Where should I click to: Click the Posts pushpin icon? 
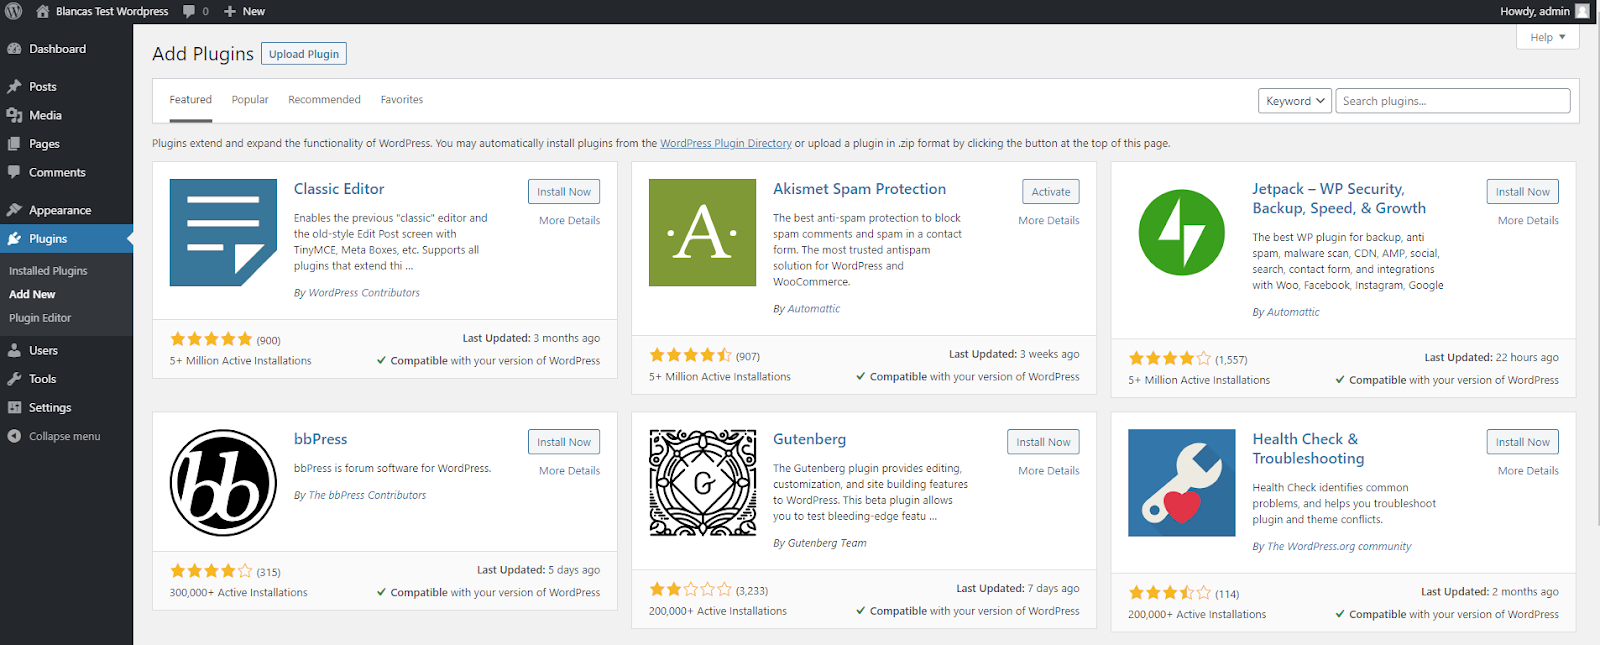(14, 87)
